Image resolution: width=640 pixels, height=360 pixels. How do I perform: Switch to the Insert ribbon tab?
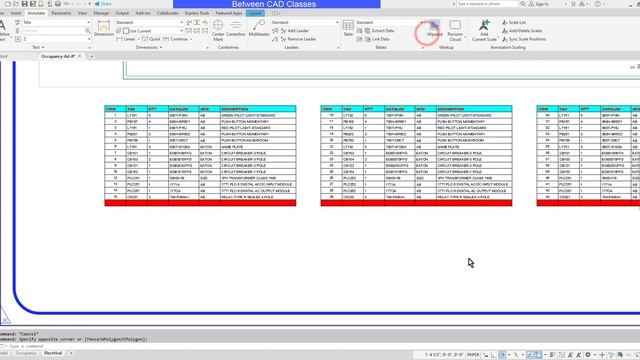click(x=16, y=13)
